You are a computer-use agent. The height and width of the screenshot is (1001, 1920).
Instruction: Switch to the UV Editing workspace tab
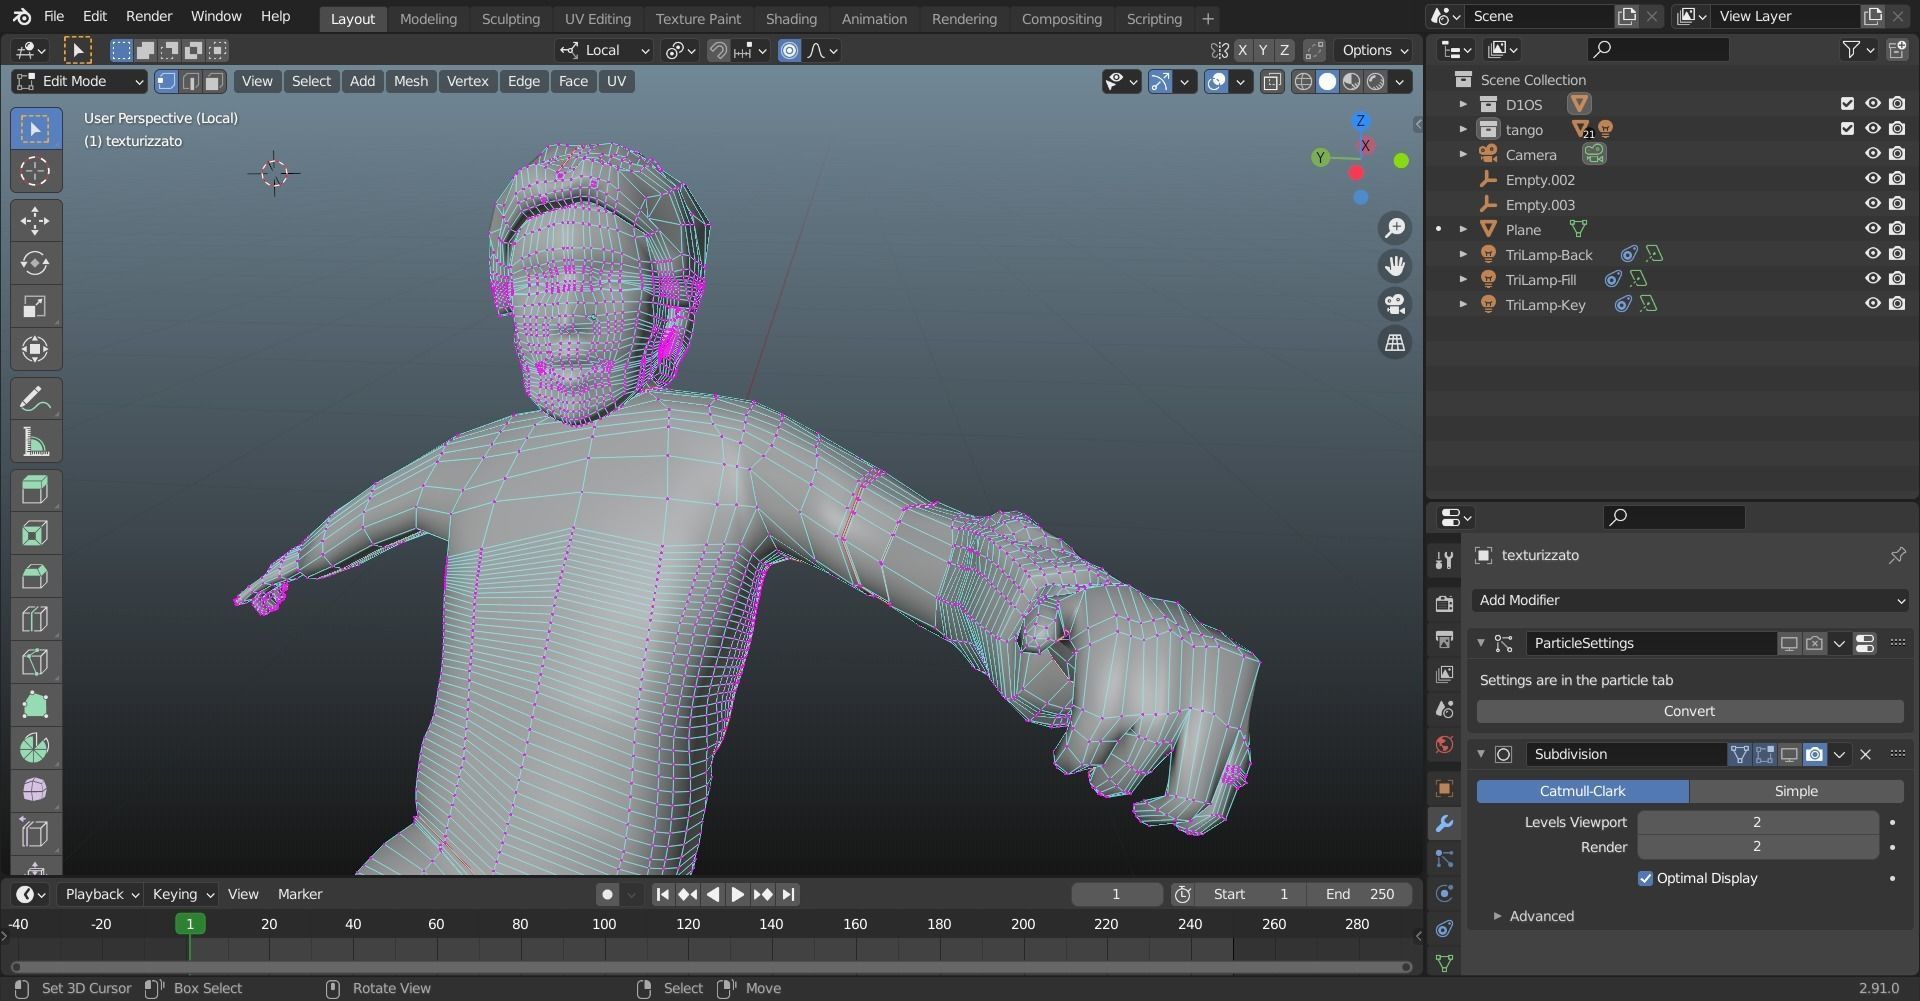[x=597, y=18]
